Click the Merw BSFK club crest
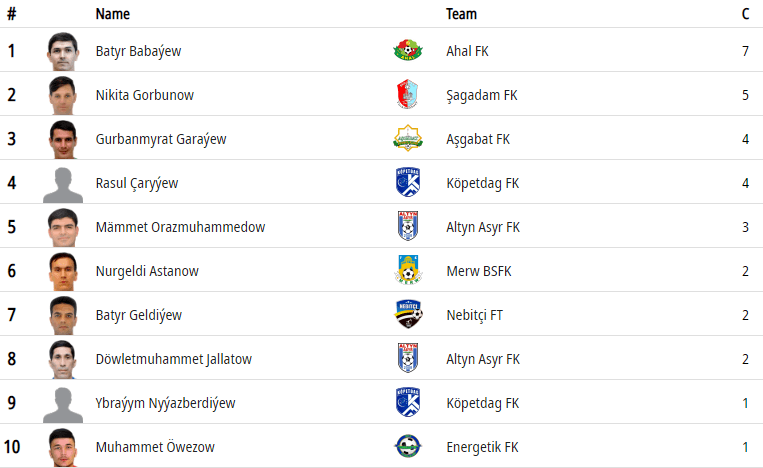763x468 pixels. click(x=408, y=271)
